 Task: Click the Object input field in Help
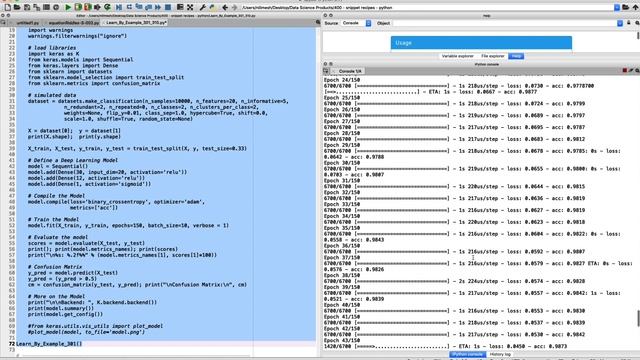coord(504,23)
